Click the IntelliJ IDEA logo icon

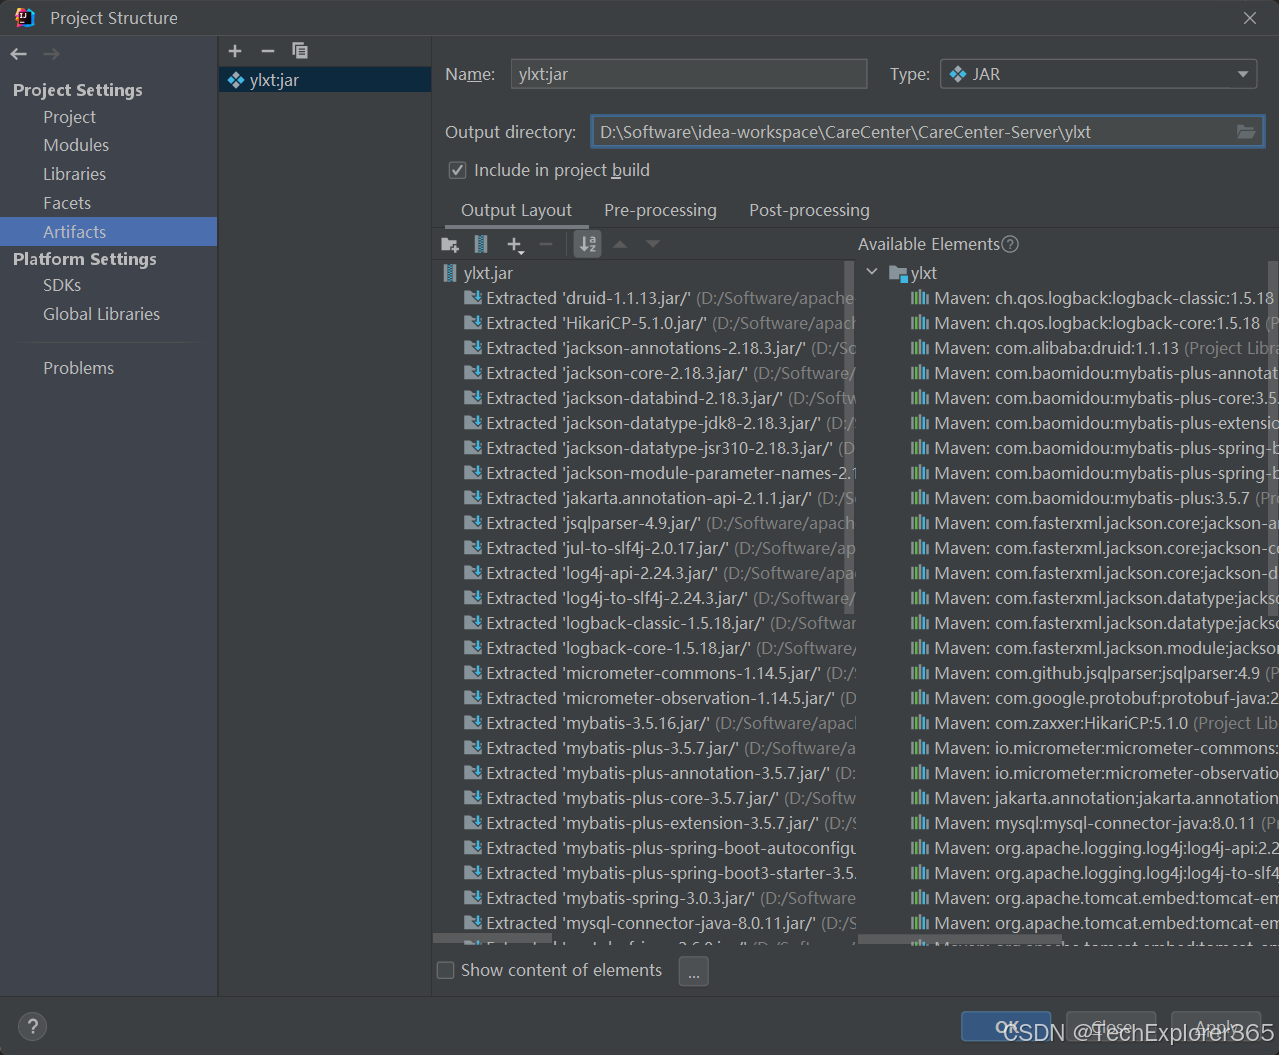(25, 17)
